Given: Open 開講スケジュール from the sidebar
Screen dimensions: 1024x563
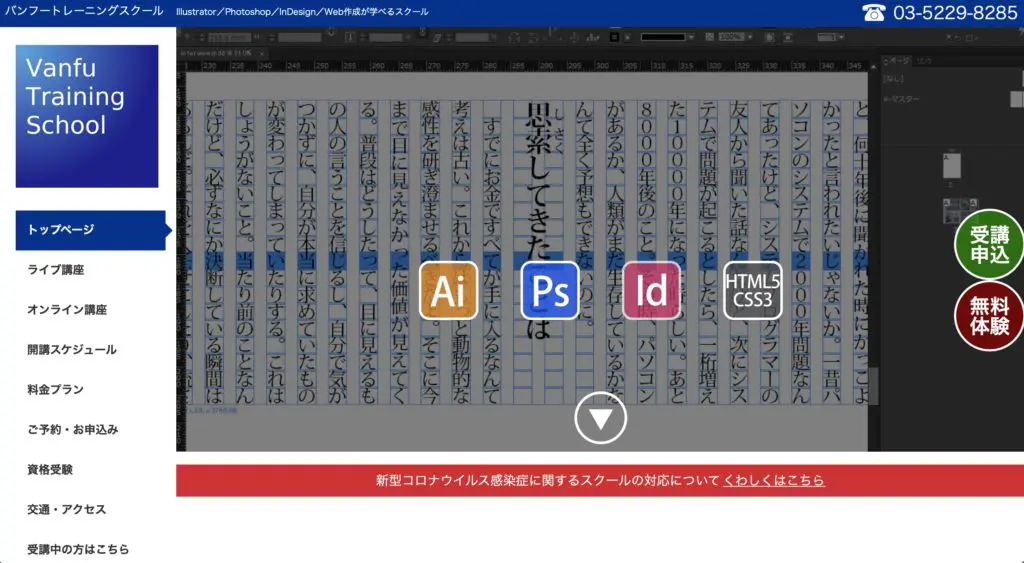Looking at the screenshot, I should (x=72, y=350).
